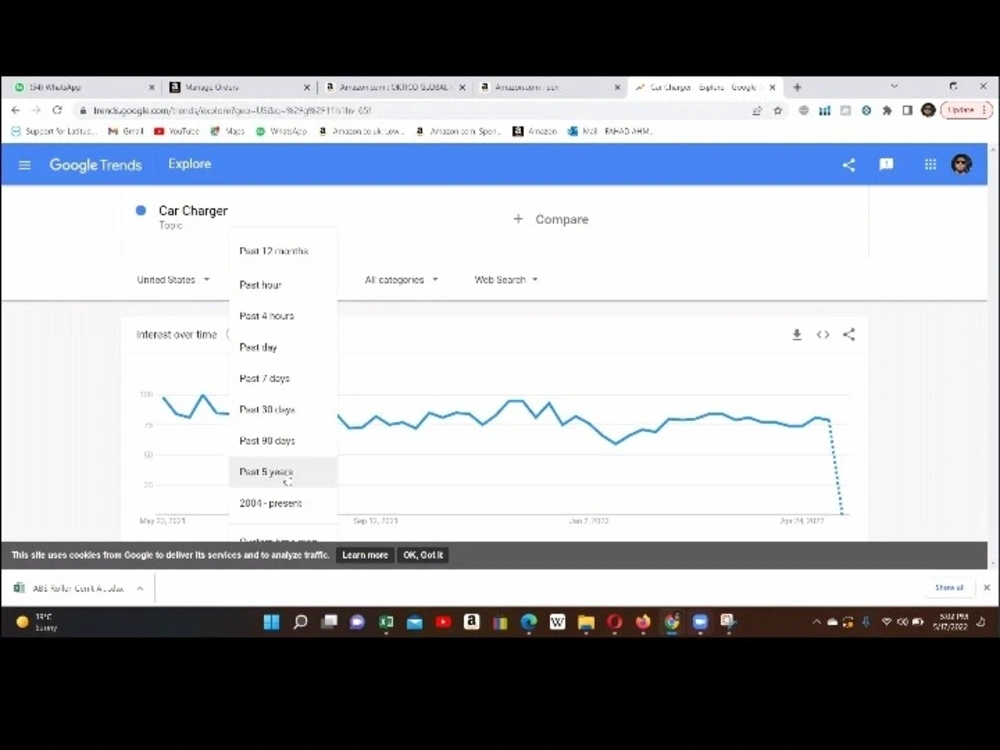Open Microsoft Edge from taskbar
Image resolution: width=1000 pixels, height=750 pixels.
pos(529,622)
